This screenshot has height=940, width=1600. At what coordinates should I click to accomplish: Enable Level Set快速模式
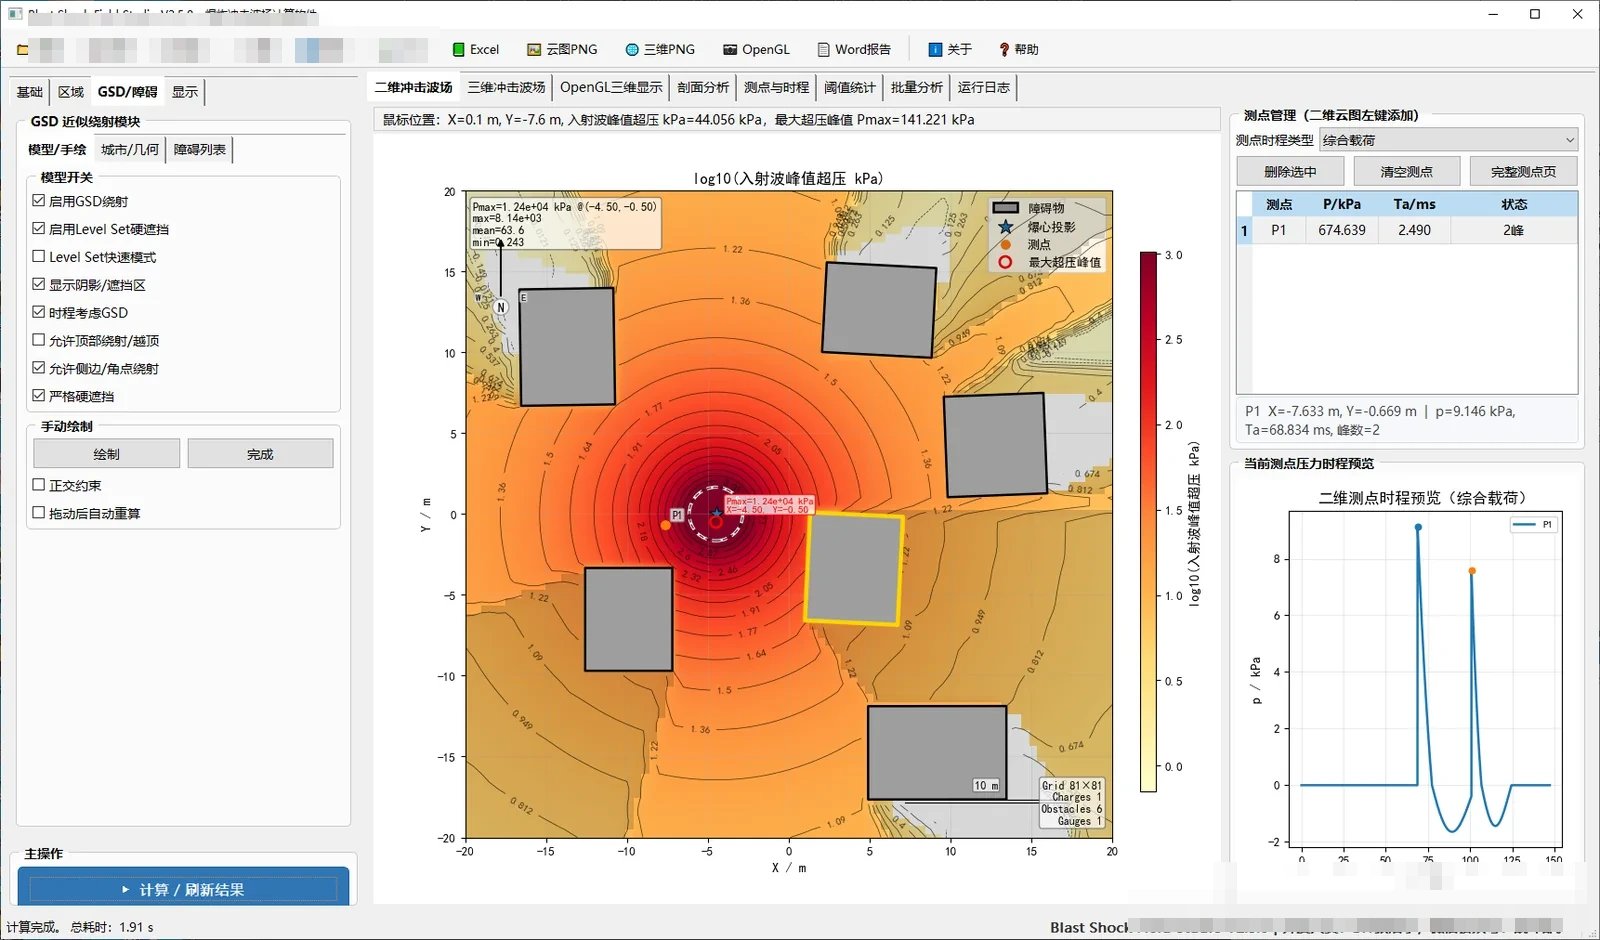39,257
